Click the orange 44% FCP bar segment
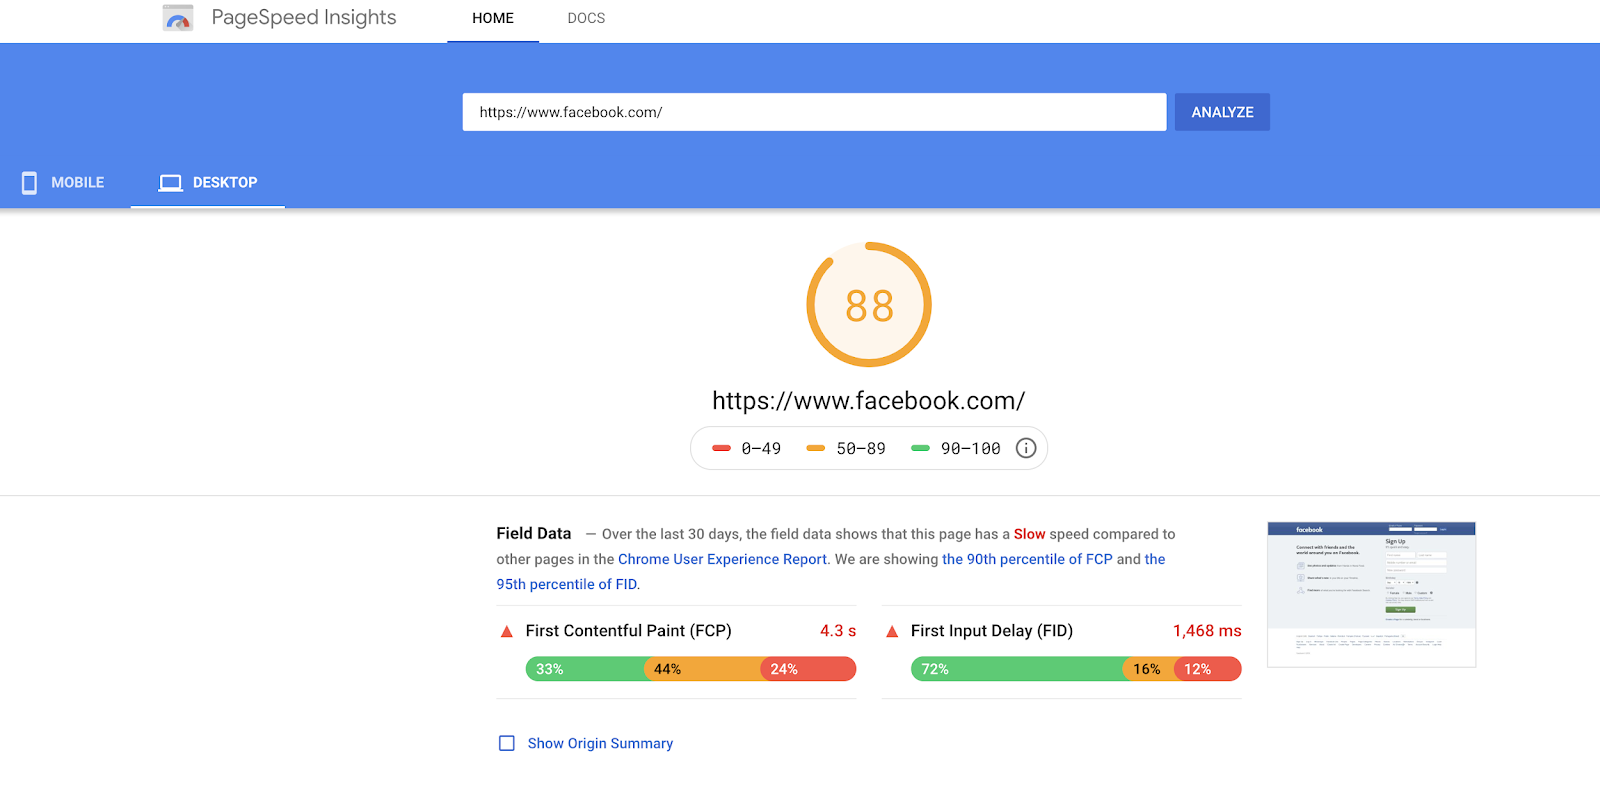This screenshot has height=808, width=1600. (703, 669)
